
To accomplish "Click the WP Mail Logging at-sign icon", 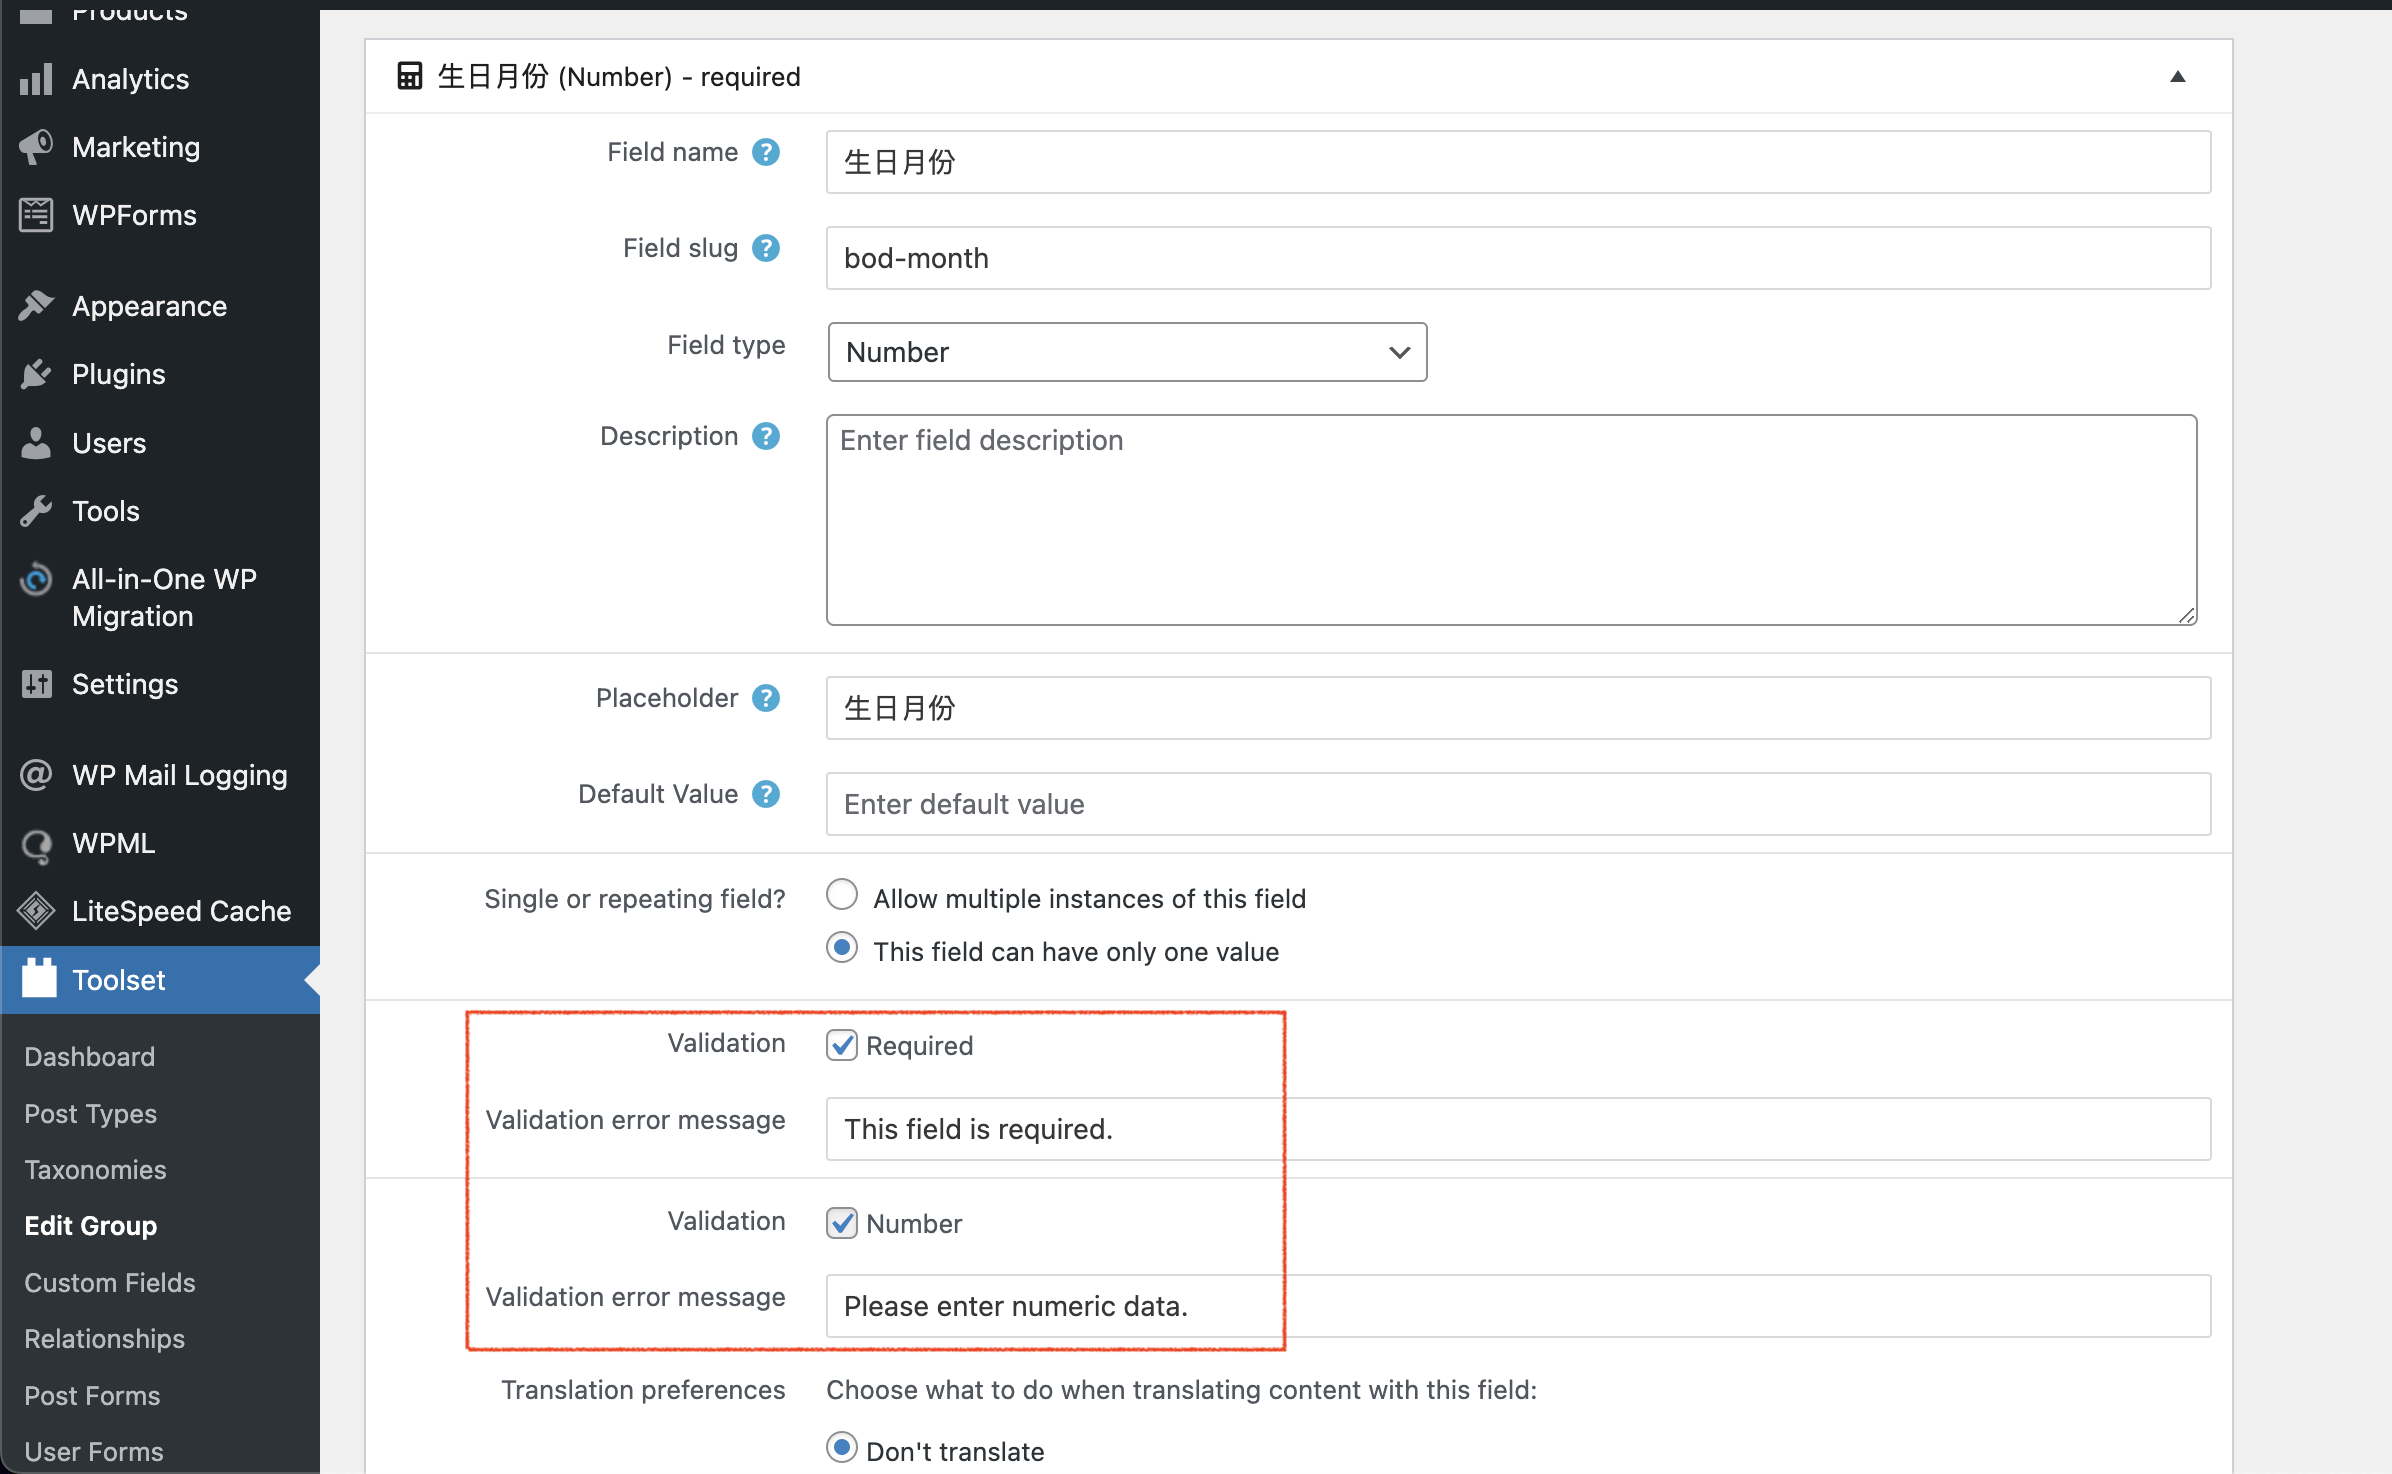I will (36, 775).
